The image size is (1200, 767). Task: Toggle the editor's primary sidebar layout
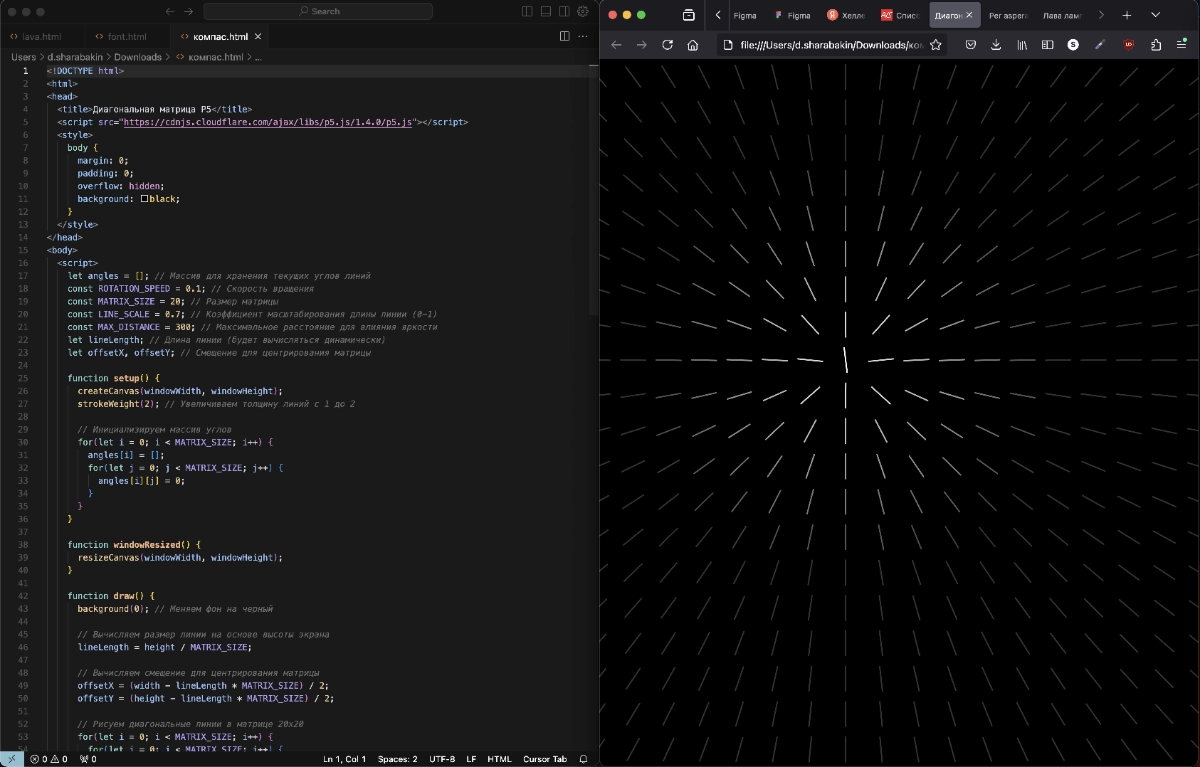528,11
